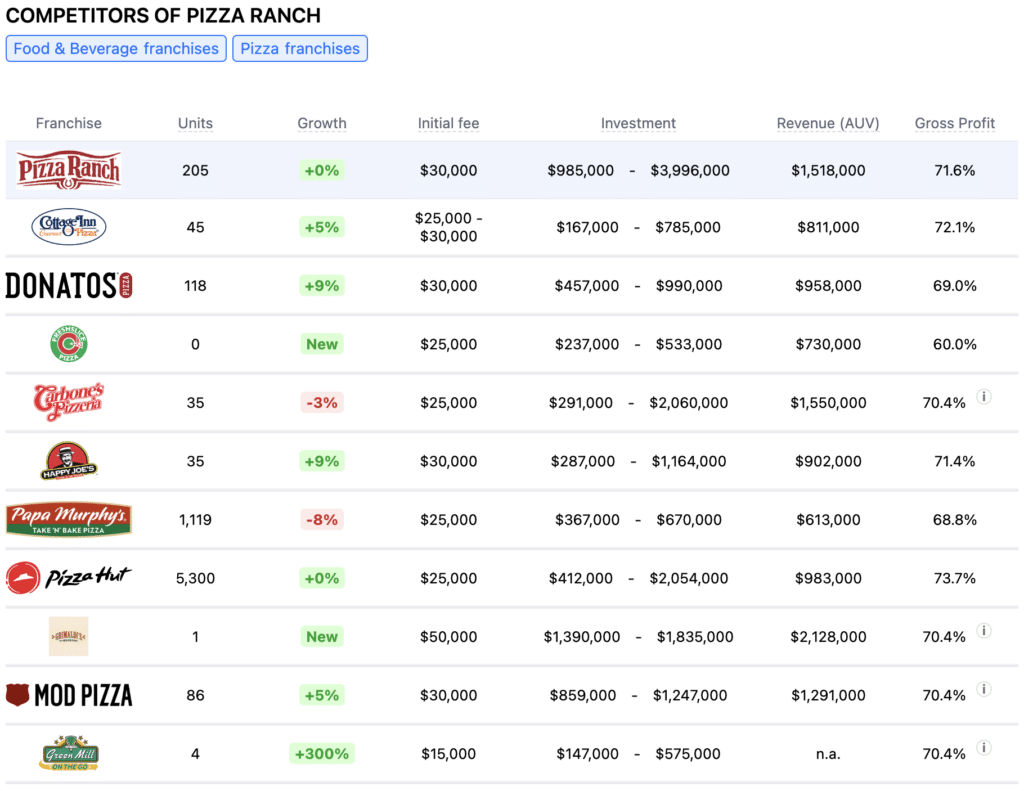Screen dimensions: 1024x791
Task: Click the 68.8% gross profit
Action: click(x=955, y=520)
